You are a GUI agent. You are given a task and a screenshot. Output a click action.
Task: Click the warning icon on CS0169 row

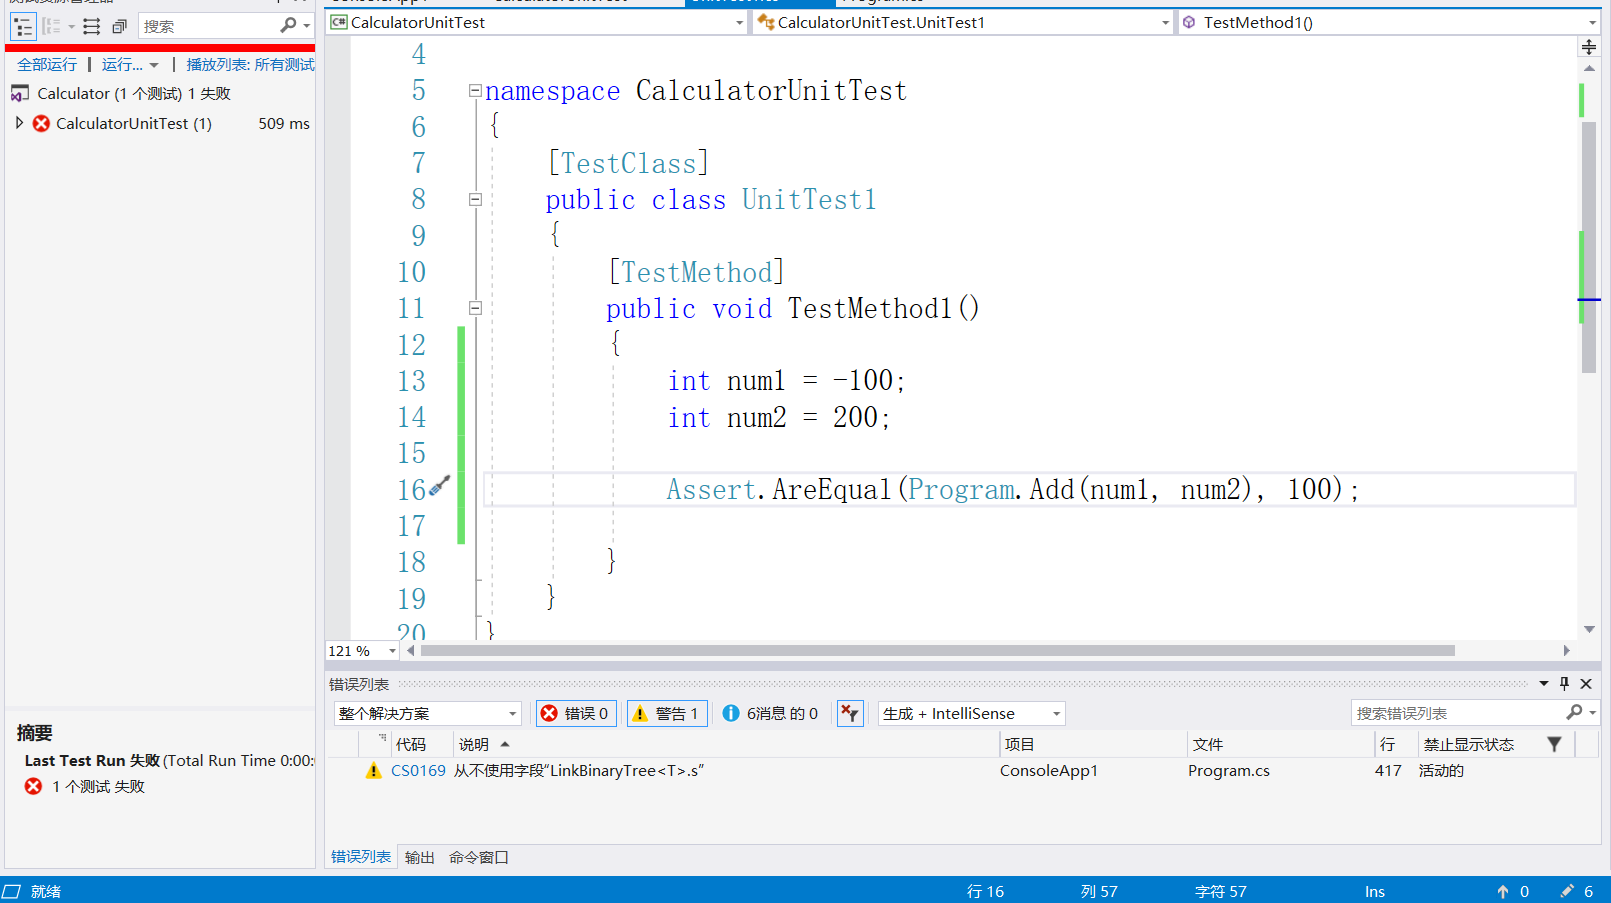373,771
